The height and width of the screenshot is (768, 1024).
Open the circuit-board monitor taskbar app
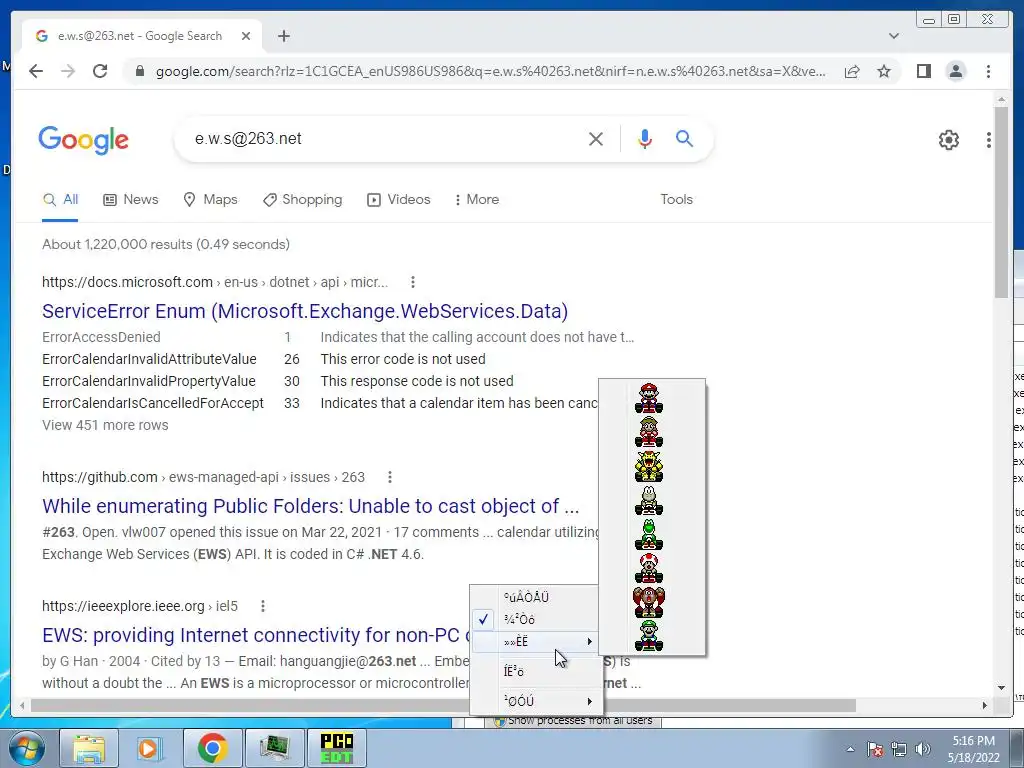coord(274,748)
